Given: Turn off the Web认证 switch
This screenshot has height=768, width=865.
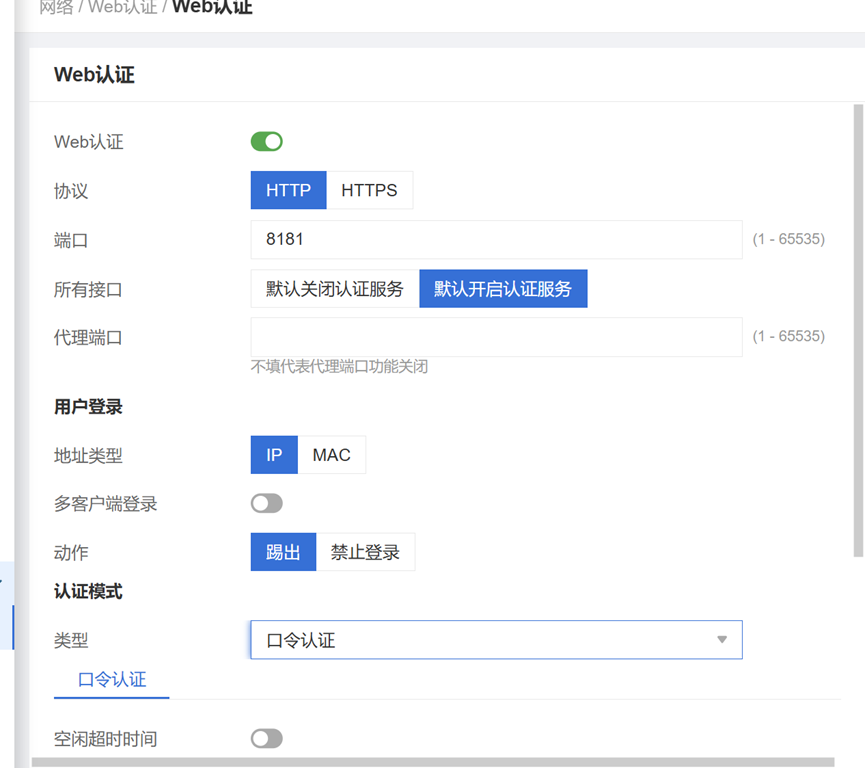Looking at the screenshot, I should point(266,141).
